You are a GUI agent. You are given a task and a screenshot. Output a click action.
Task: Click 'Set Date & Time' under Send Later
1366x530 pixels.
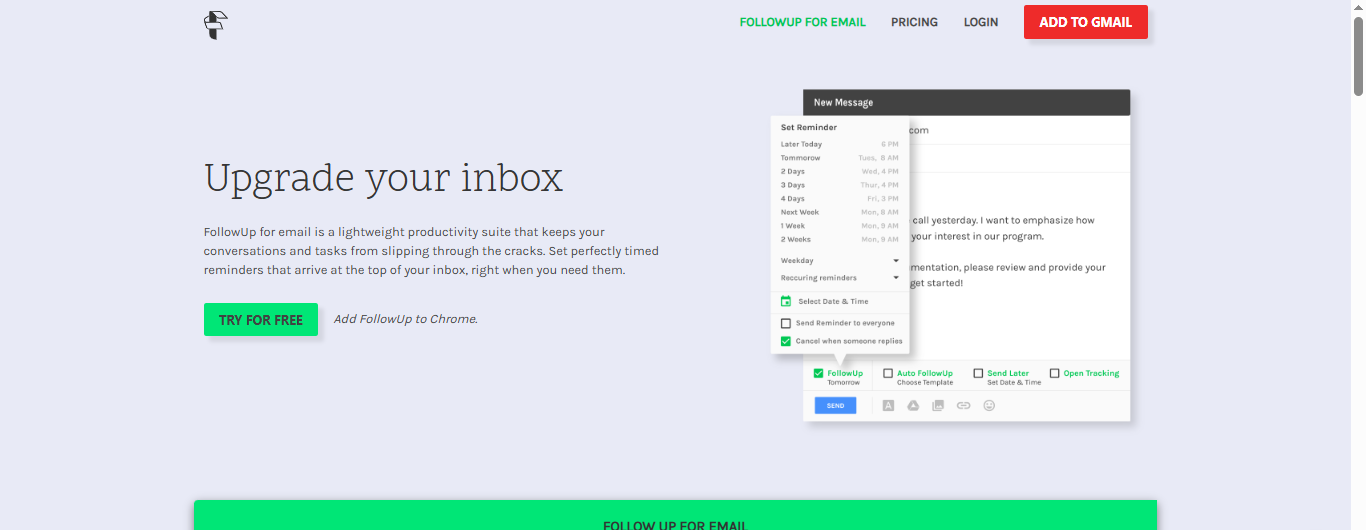tap(1014, 383)
